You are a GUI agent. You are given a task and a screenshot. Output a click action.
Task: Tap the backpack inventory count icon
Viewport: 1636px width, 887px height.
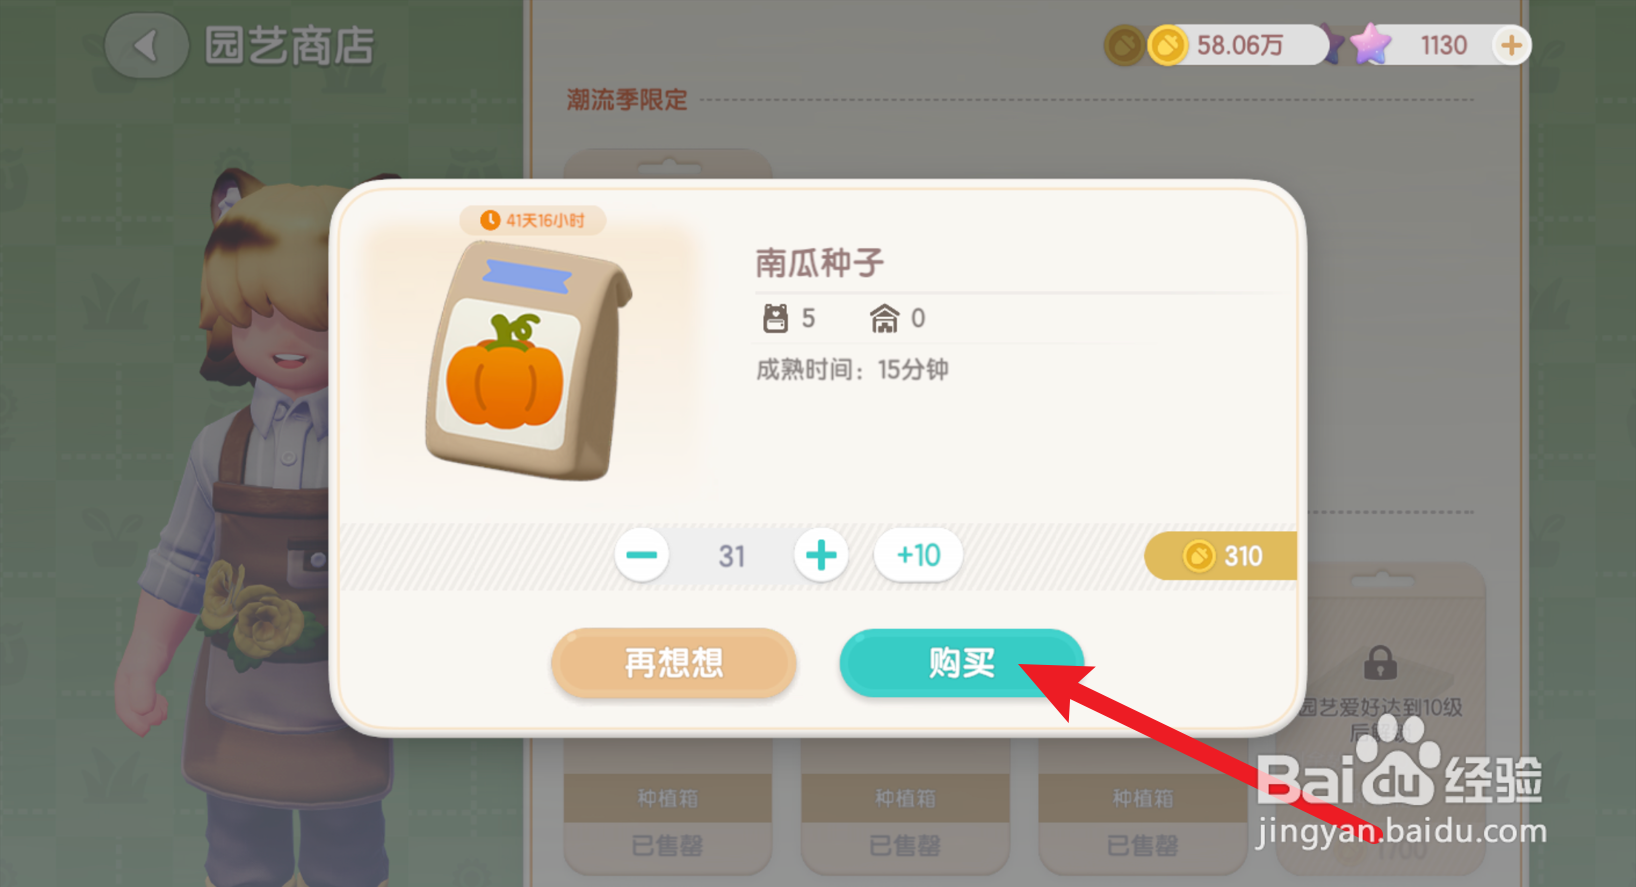775,318
